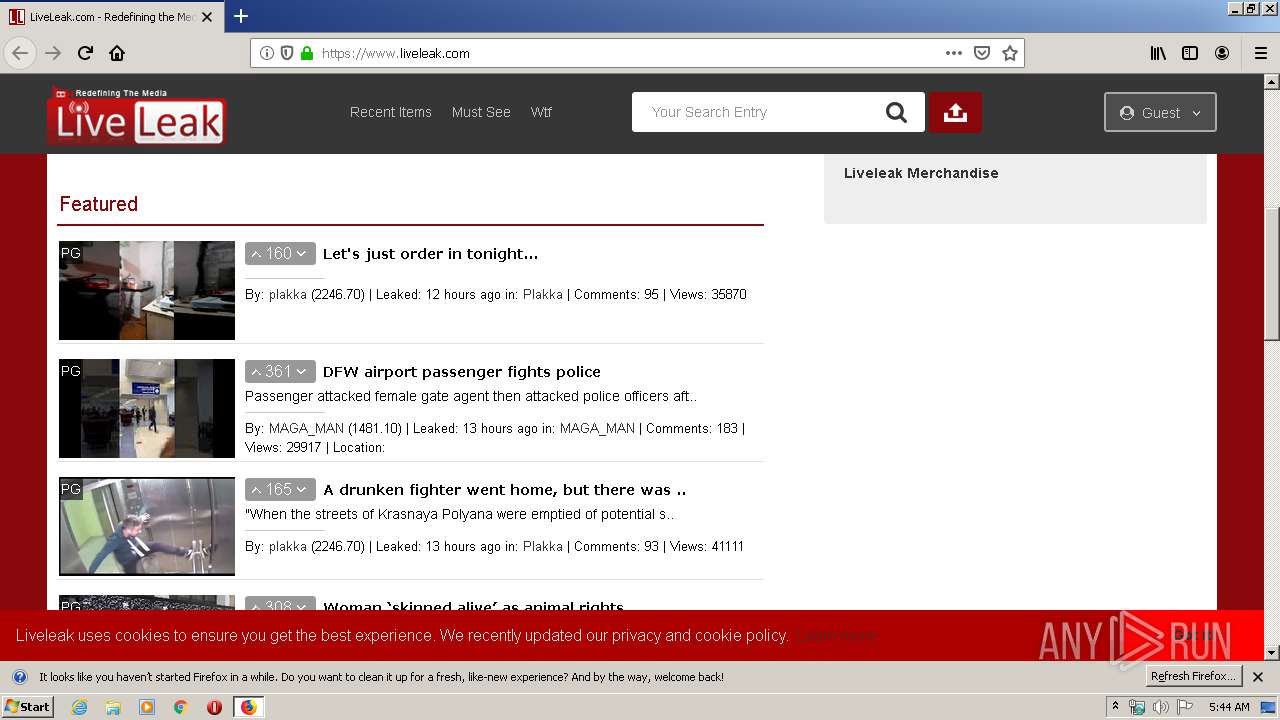Open the Windows Start menu
This screenshot has height=720, width=1280.
(x=28, y=707)
